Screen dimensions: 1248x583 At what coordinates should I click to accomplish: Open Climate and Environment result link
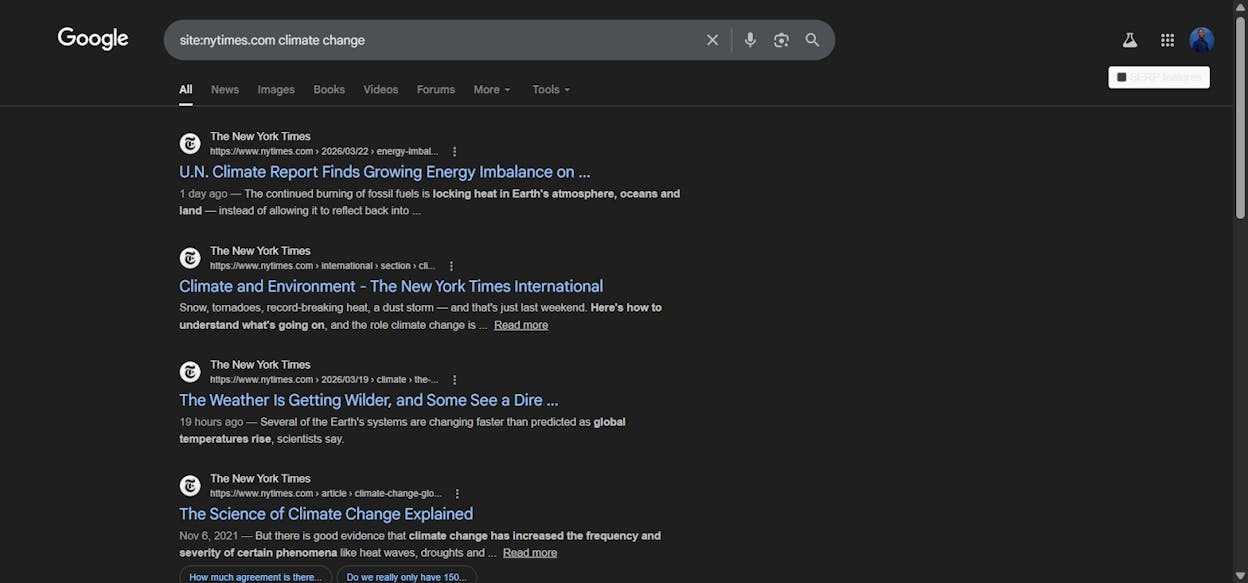(x=391, y=286)
